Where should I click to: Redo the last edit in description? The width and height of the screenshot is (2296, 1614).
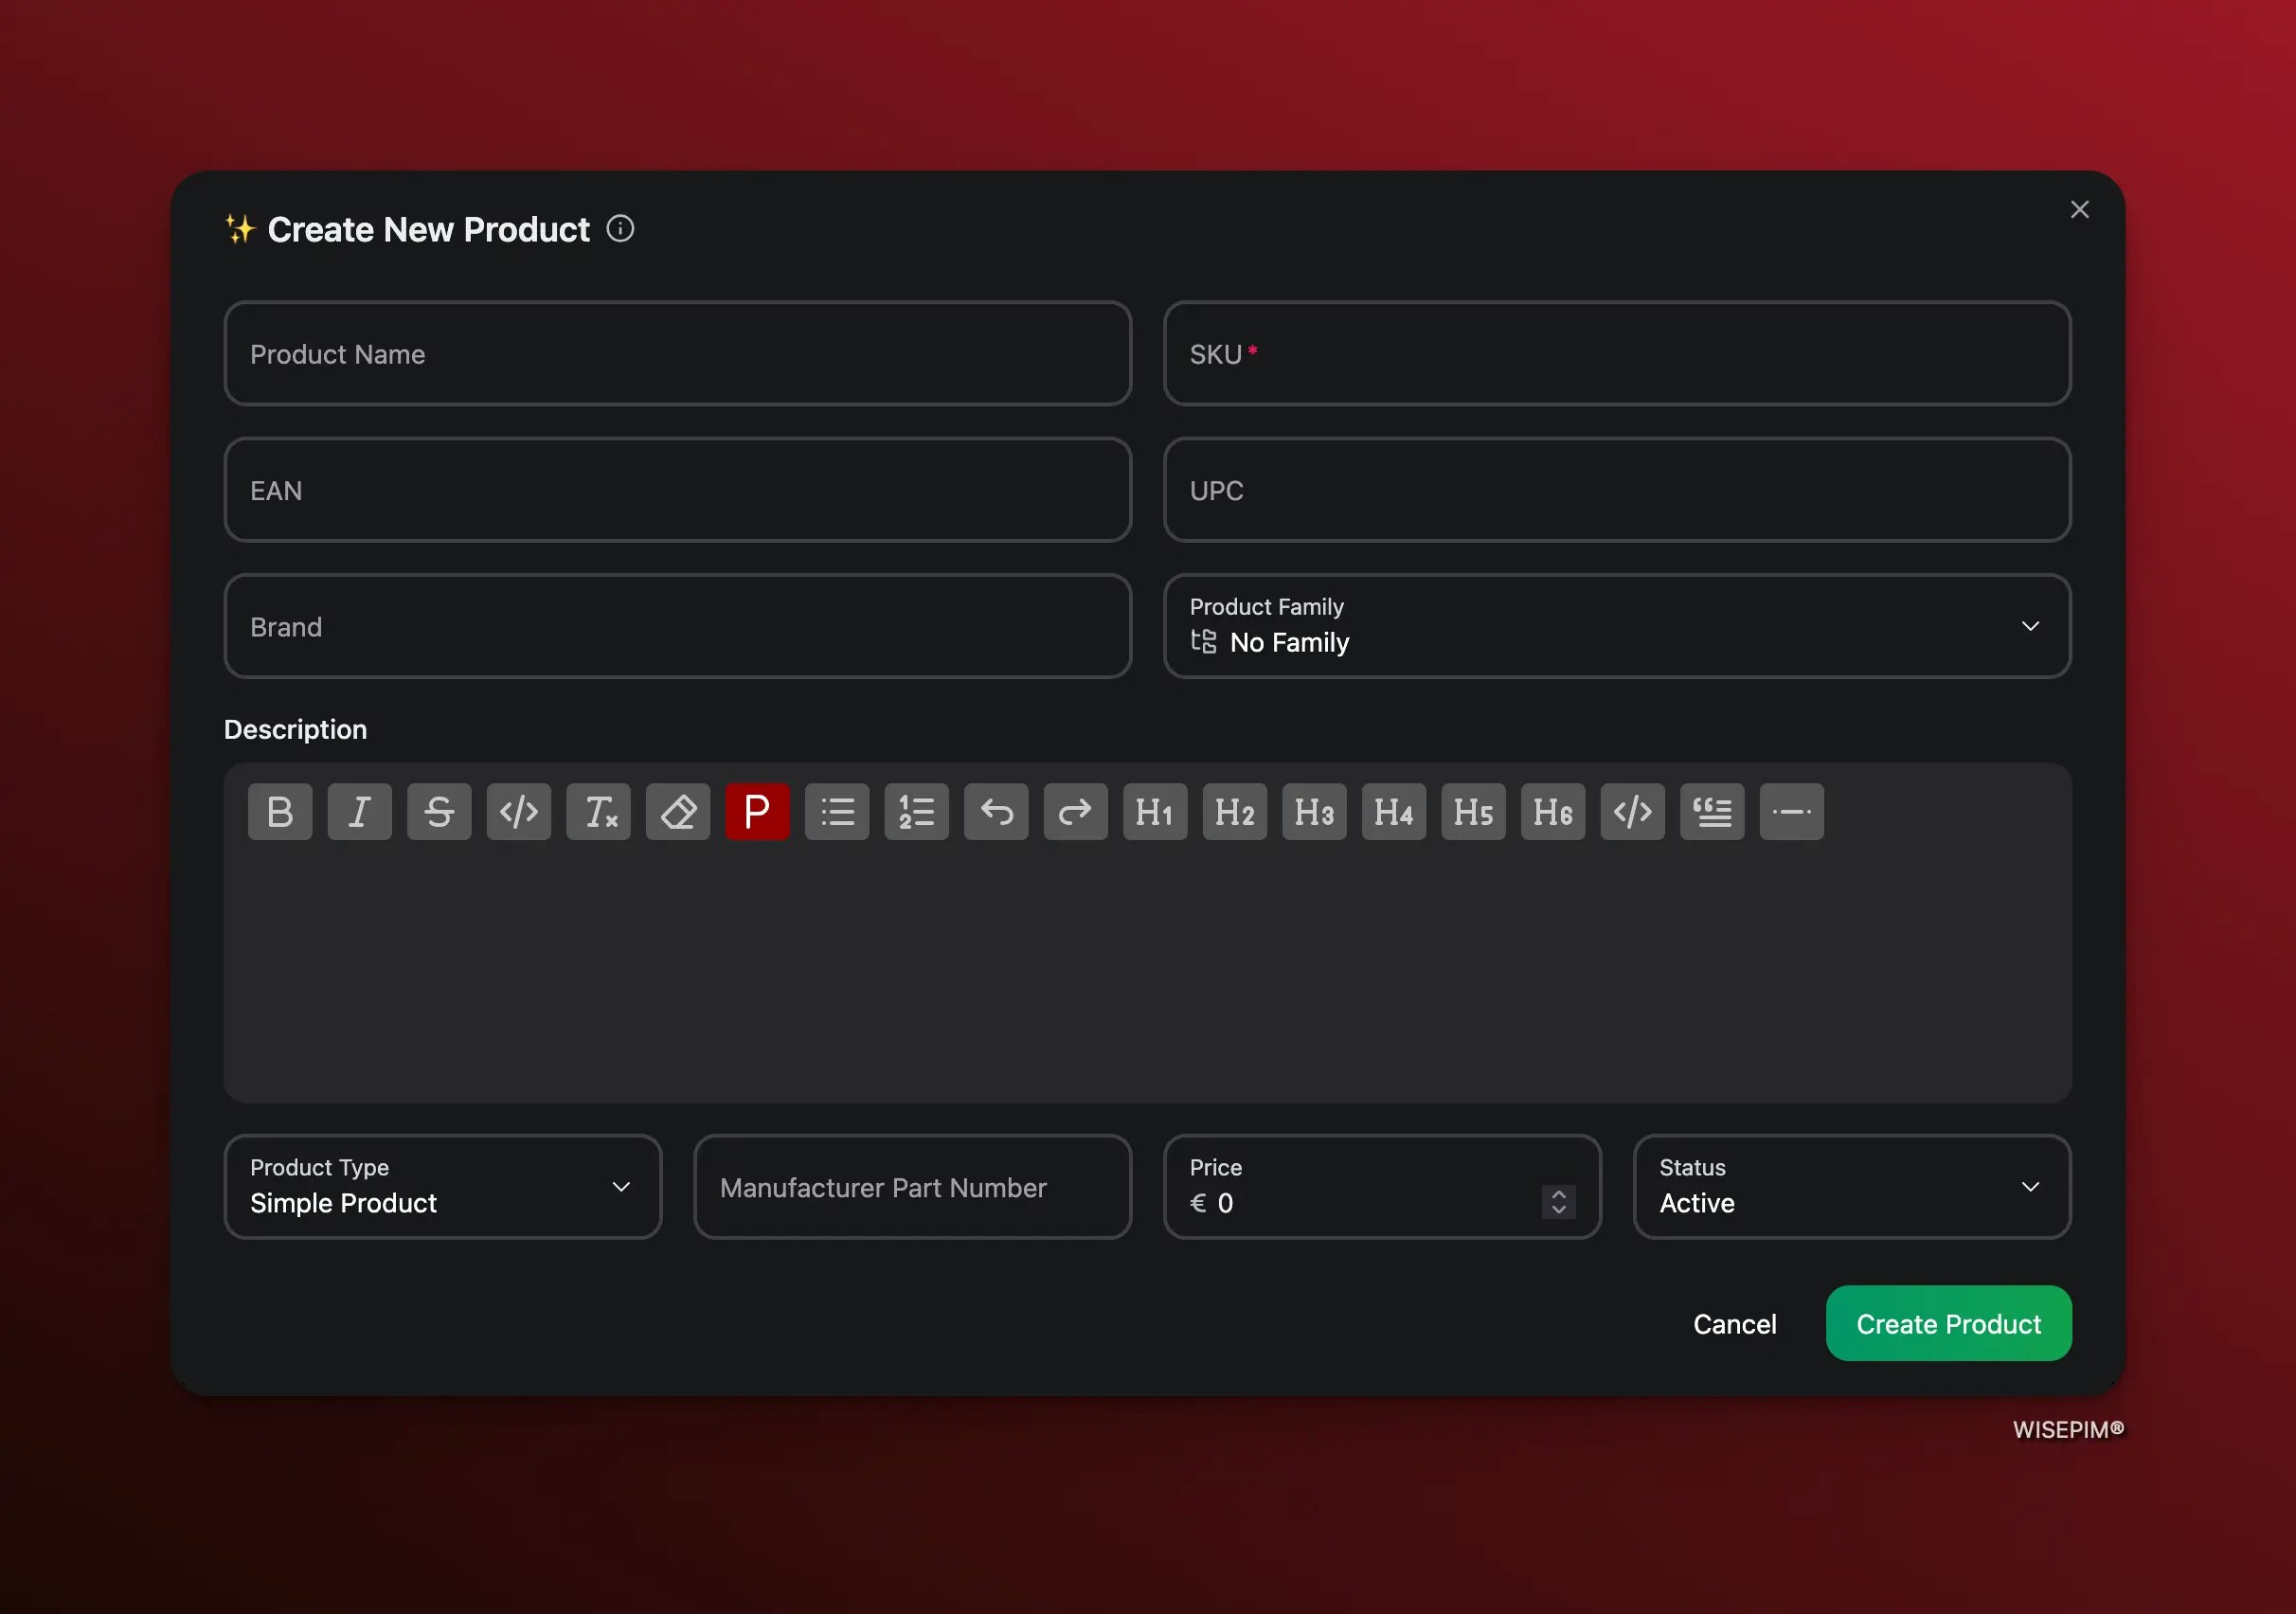click(x=1075, y=812)
